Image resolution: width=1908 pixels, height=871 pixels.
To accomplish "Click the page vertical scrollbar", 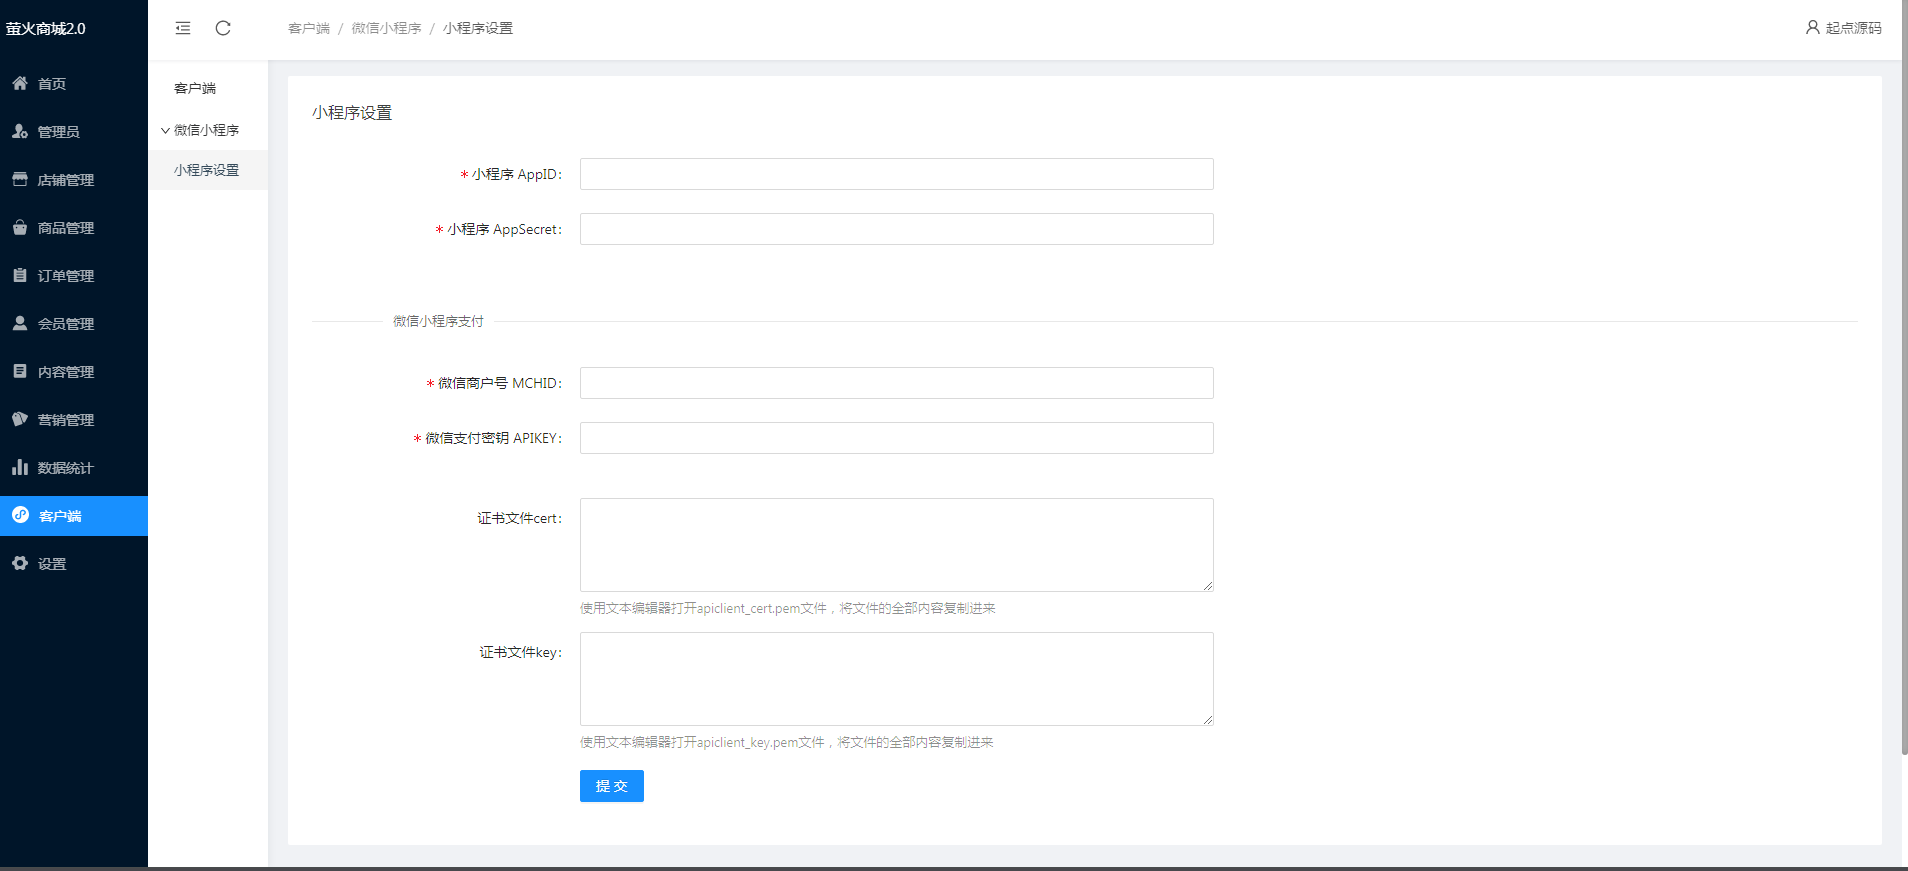I will click(x=1904, y=400).
